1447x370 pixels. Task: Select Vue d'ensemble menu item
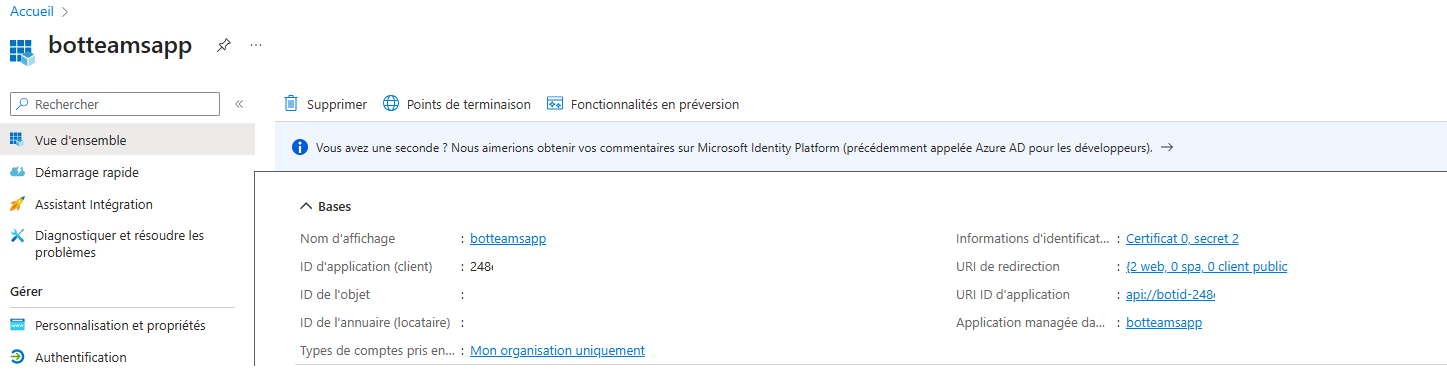click(x=127, y=140)
